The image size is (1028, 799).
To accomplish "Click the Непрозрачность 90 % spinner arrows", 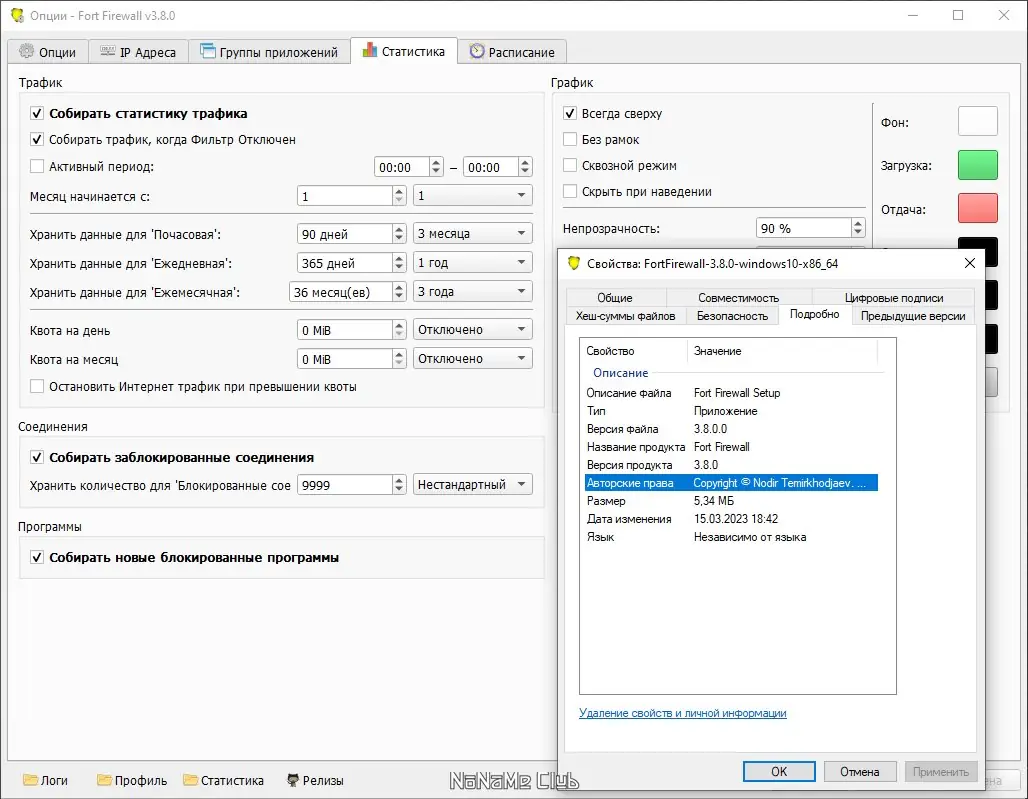I will tap(858, 228).
